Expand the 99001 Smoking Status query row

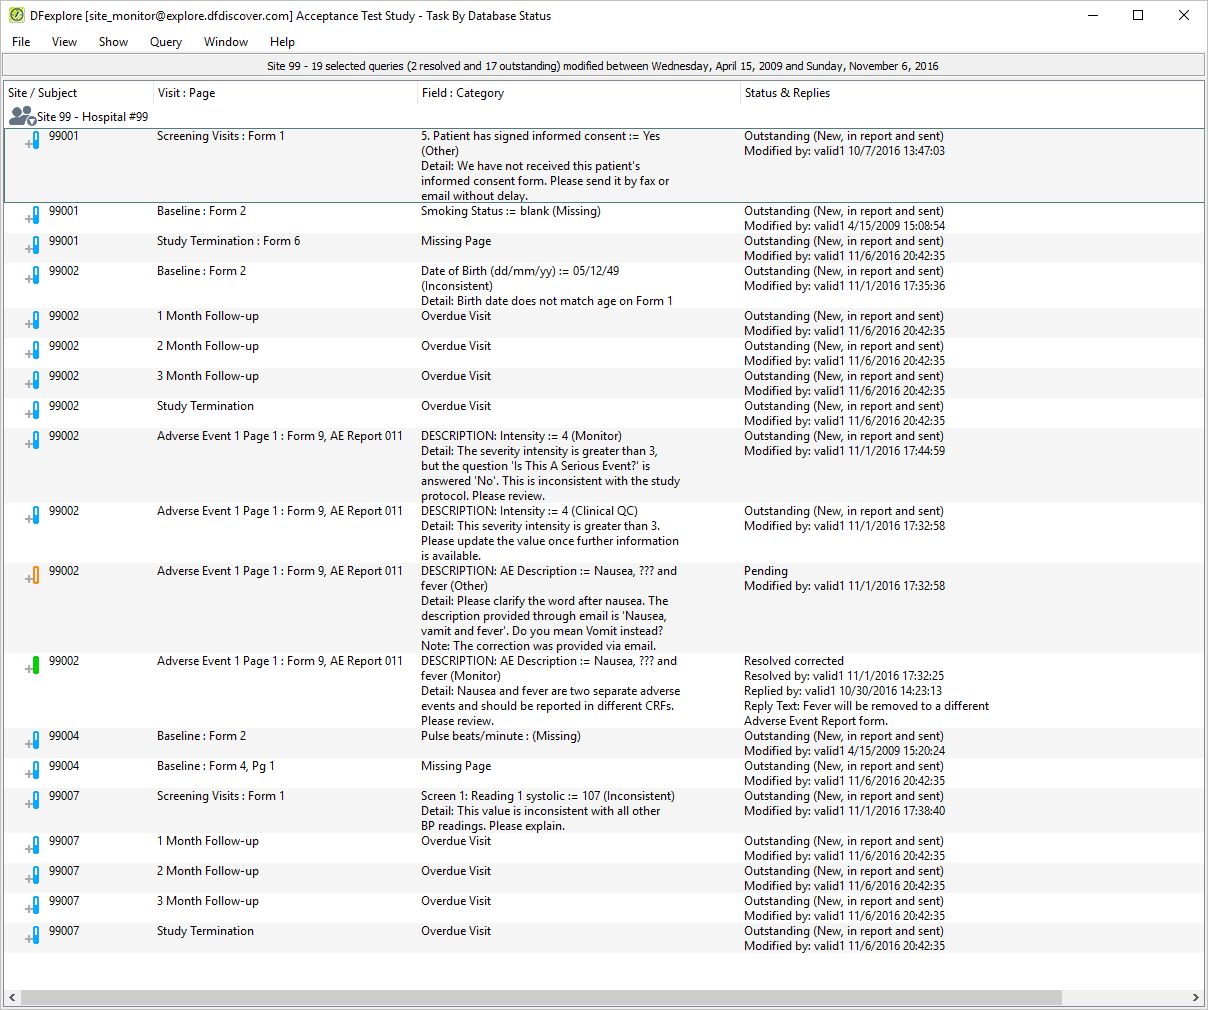tap(28, 218)
